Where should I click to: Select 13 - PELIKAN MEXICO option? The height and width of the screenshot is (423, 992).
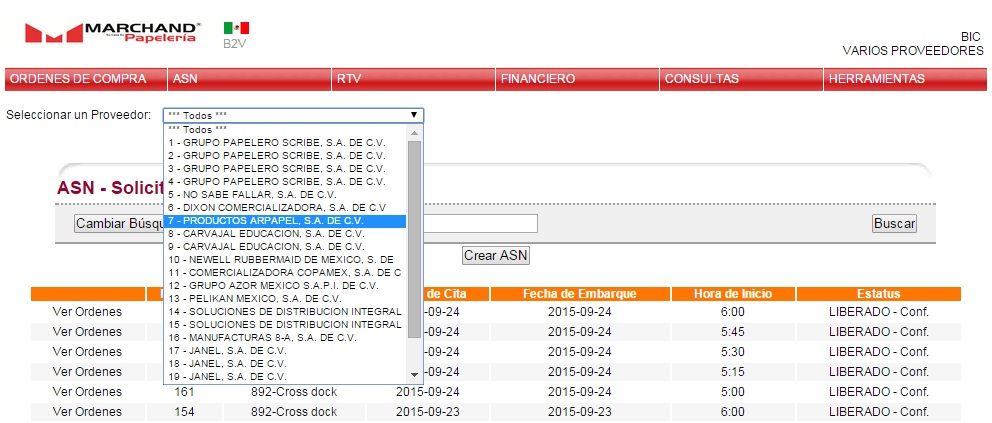(285, 298)
